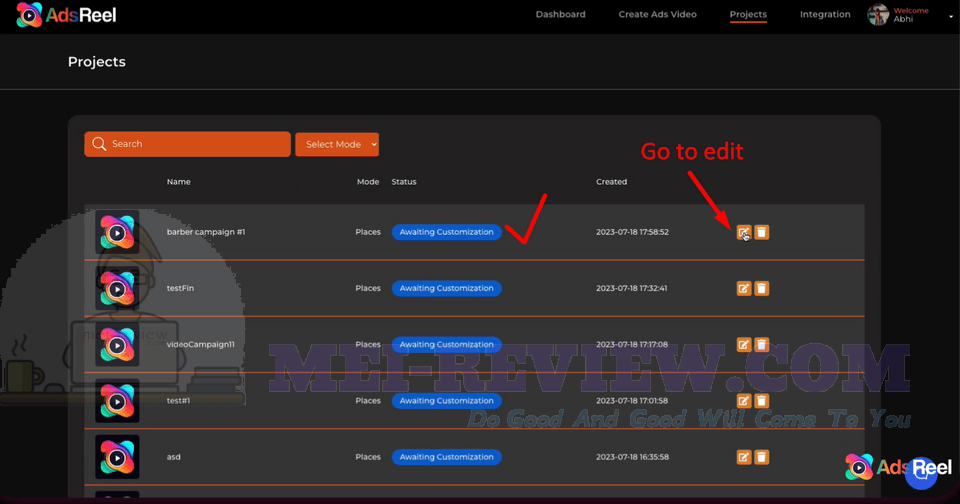Delete the barber campaign #1 project
Image resolution: width=960 pixels, height=504 pixels.
pos(762,232)
